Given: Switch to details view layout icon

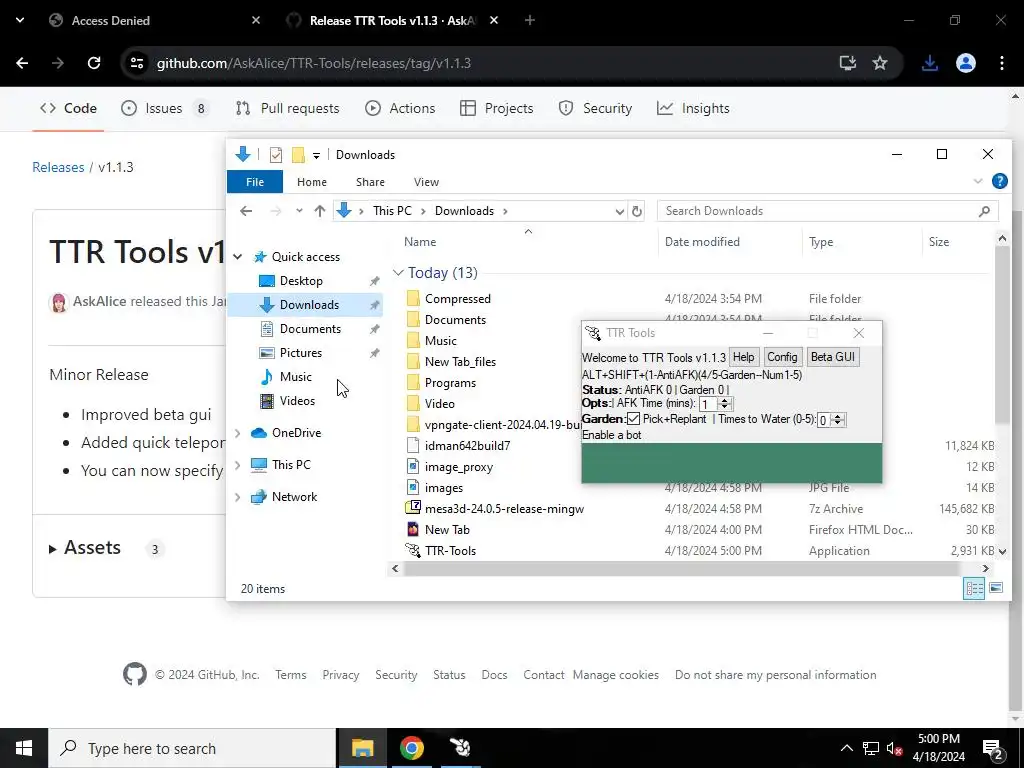Looking at the screenshot, I should pyautogui.click(x=974, y=589).
